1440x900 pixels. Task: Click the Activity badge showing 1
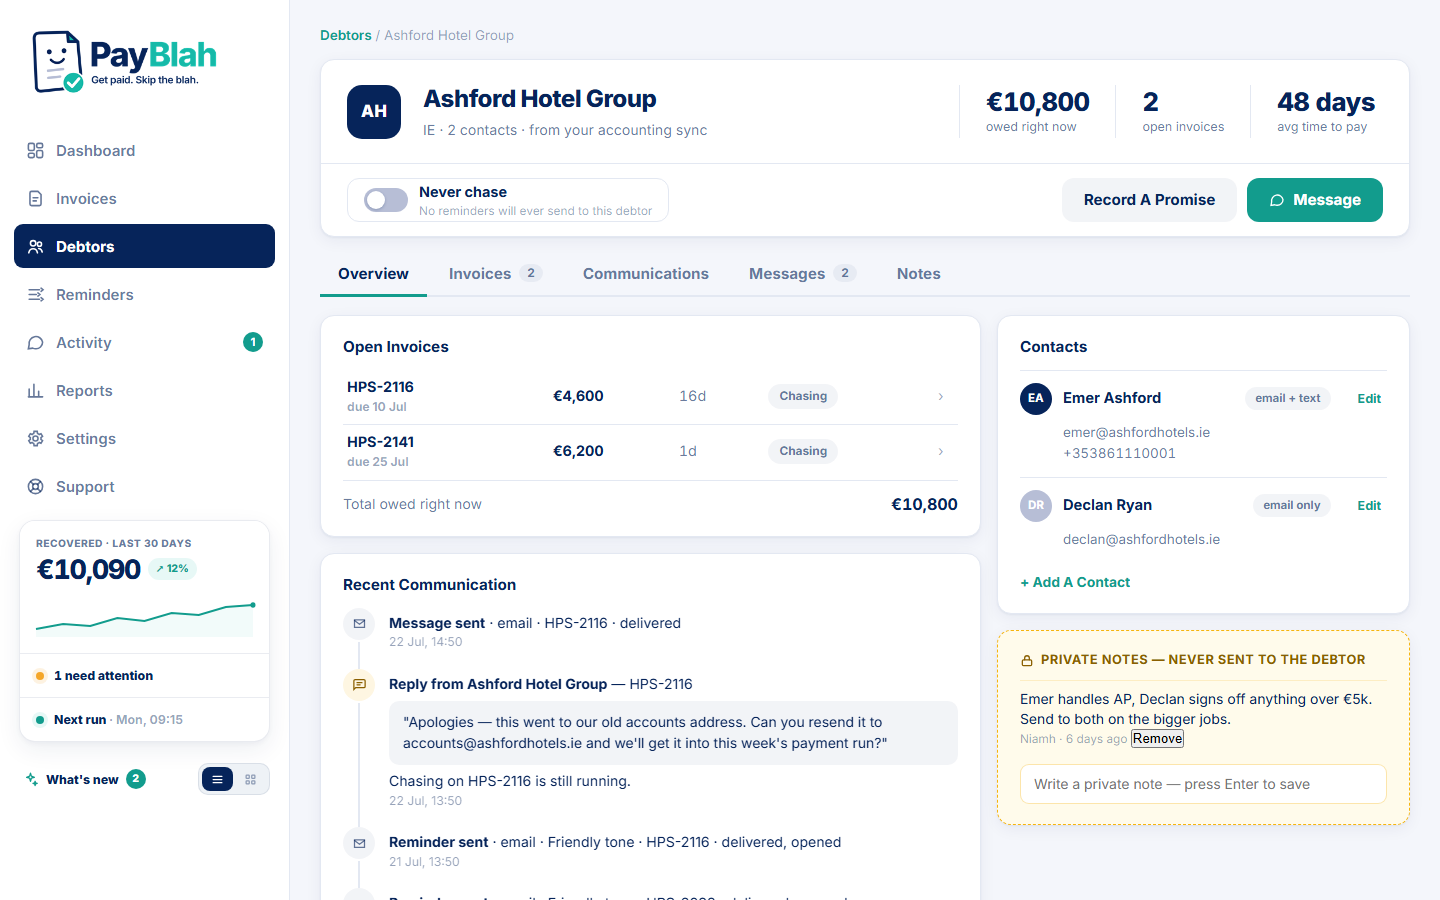[x=253, y=342]
